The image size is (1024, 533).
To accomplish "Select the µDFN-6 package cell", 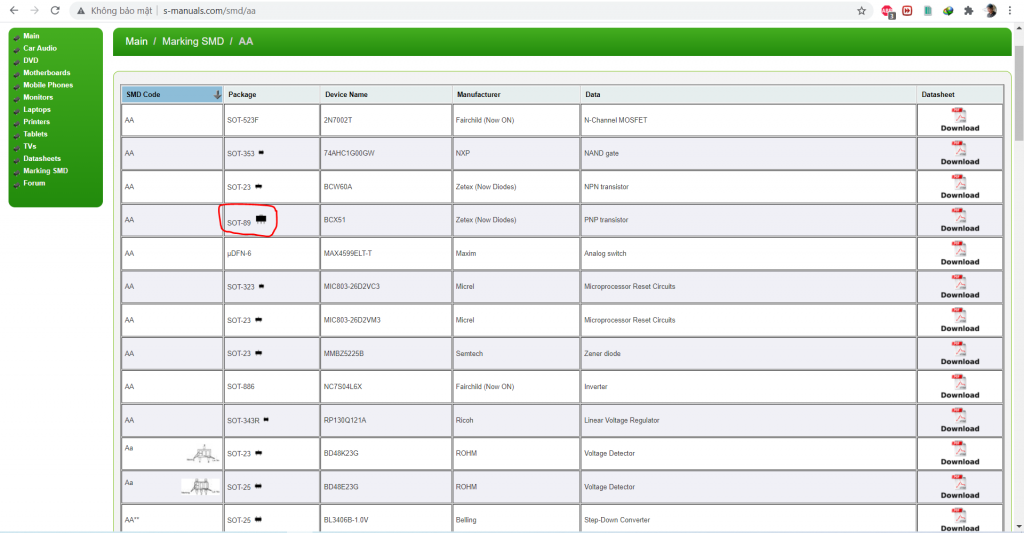I will (x=272, y=253).
